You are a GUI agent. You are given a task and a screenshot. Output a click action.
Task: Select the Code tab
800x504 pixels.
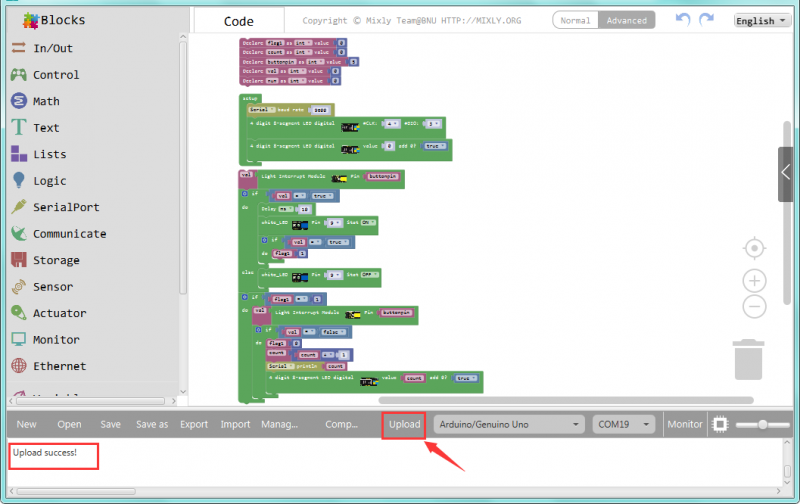pyautogui.click(x=238, y=21)
